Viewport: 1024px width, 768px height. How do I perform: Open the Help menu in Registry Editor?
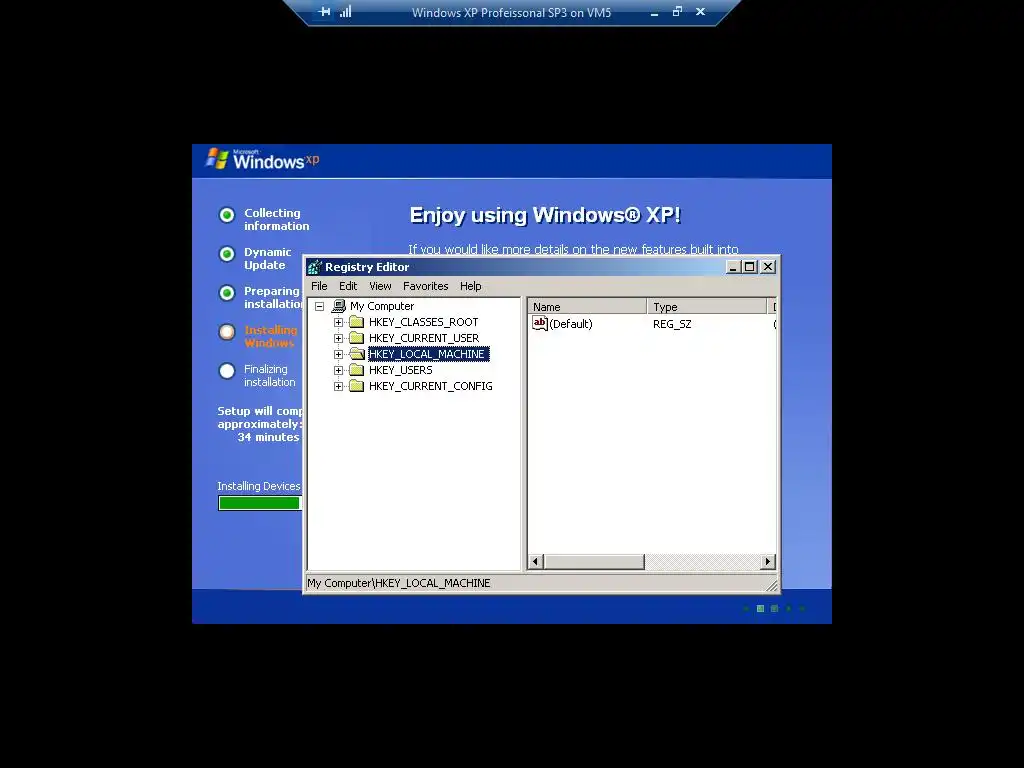[470, 286]
